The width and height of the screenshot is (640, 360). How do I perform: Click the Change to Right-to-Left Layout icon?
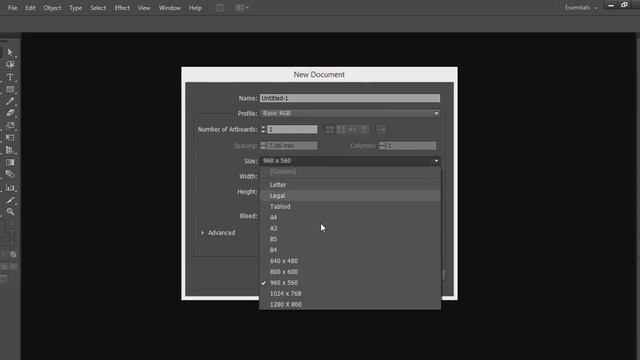pyautogui.click(x=380, y=129)
